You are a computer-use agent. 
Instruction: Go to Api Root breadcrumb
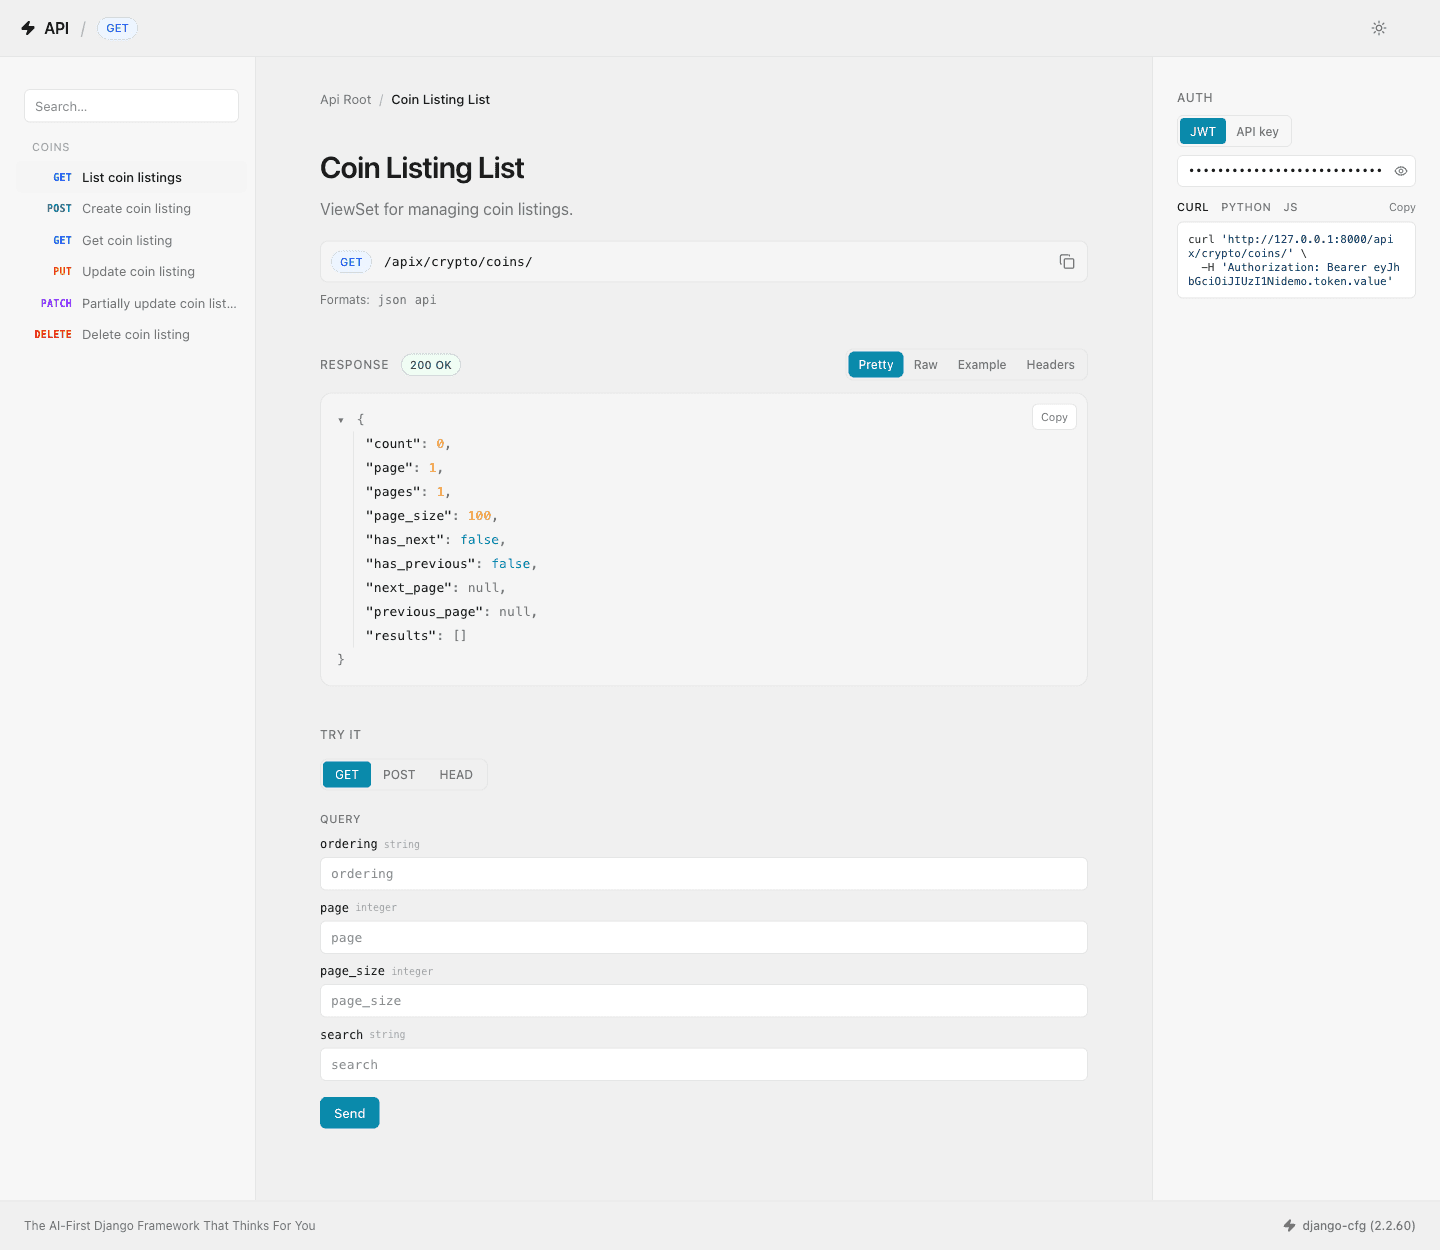pyautogui.click(x=345, y=100)
